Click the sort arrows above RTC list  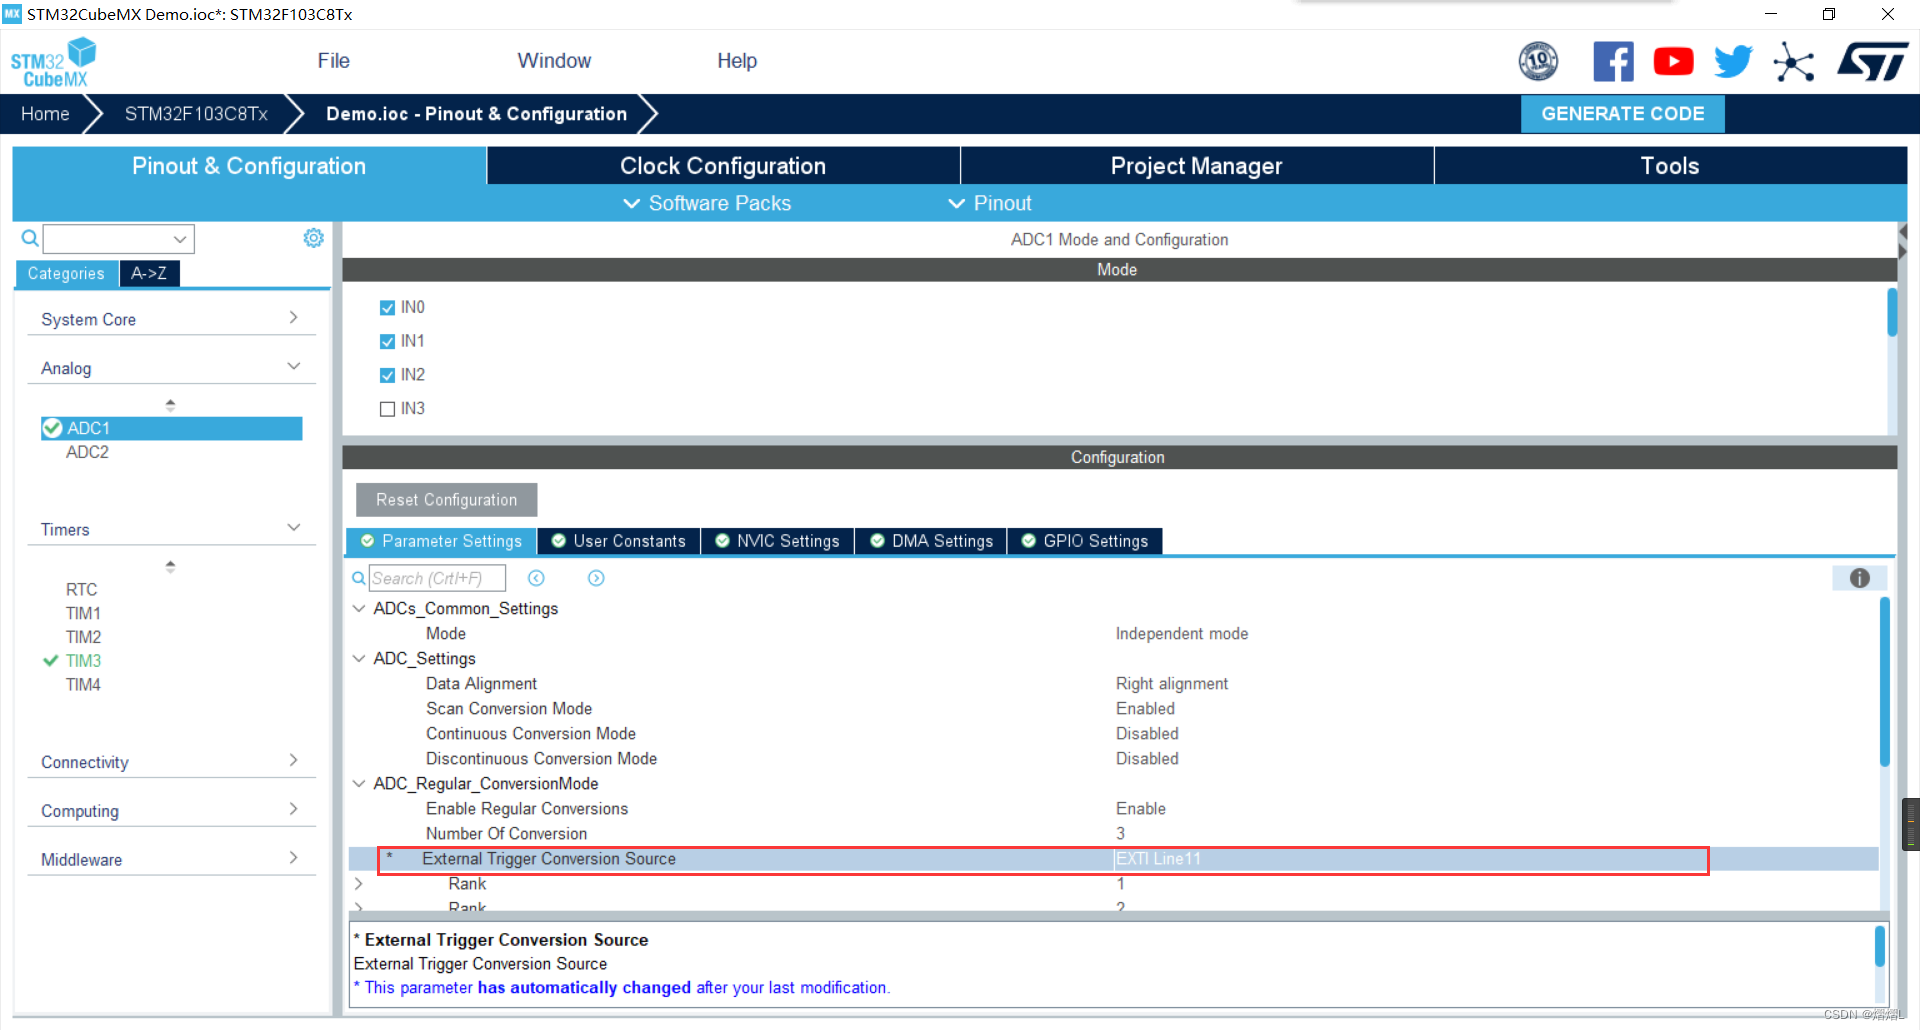point(170,566)
